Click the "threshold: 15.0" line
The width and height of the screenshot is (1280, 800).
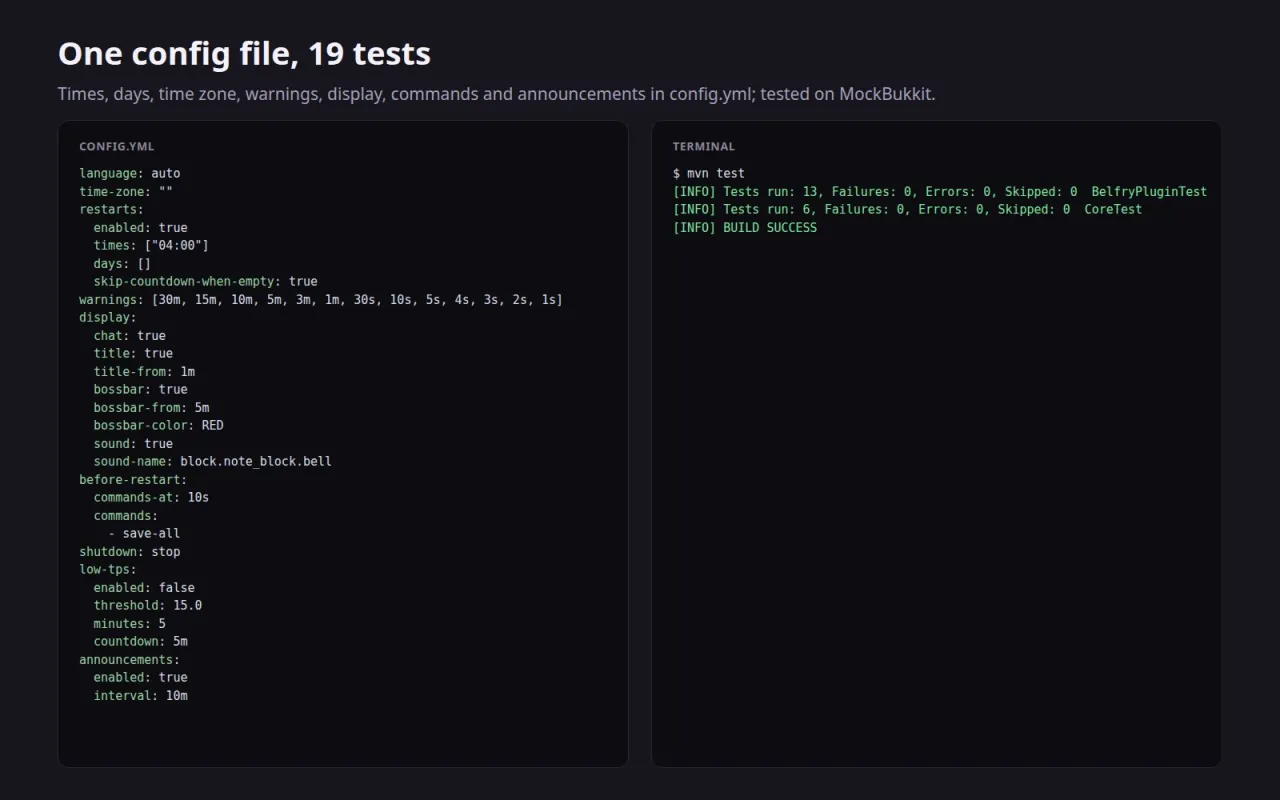pos(148,605)
